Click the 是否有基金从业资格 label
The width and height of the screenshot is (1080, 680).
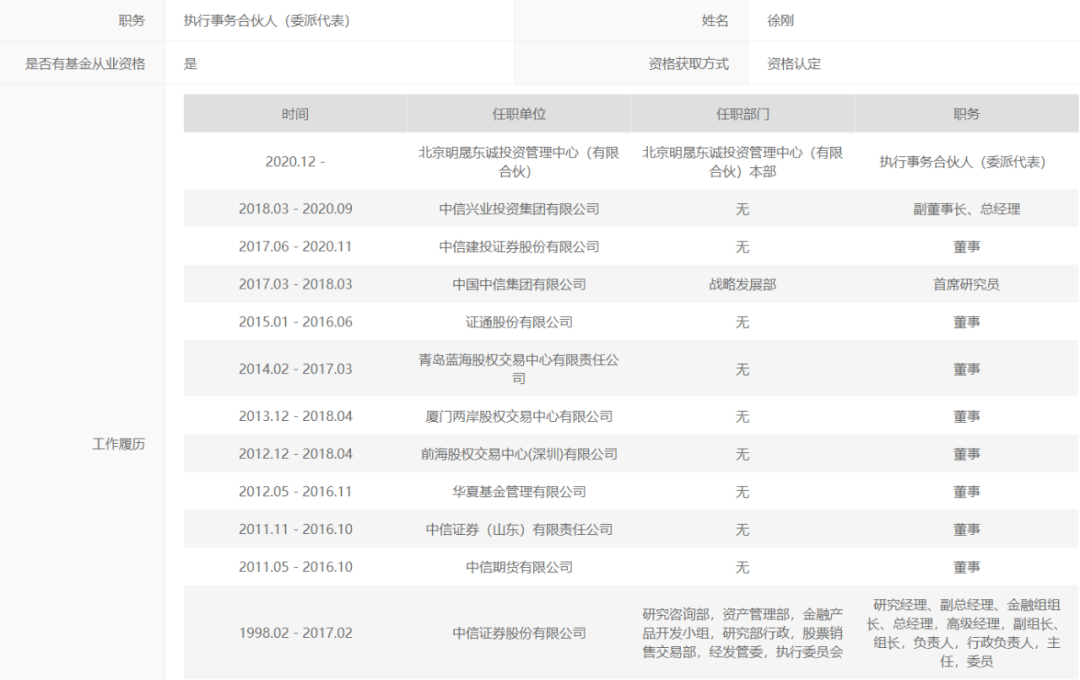pos(85,64)
